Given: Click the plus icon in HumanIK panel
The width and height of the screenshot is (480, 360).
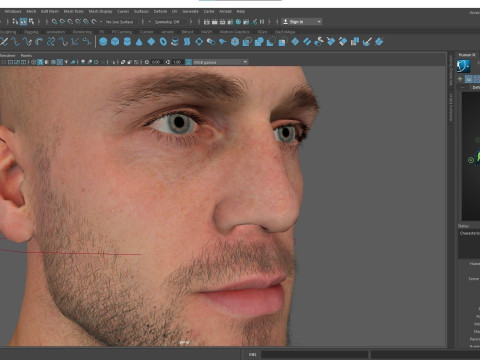Looking at the screenshot, I should (460, 79).
